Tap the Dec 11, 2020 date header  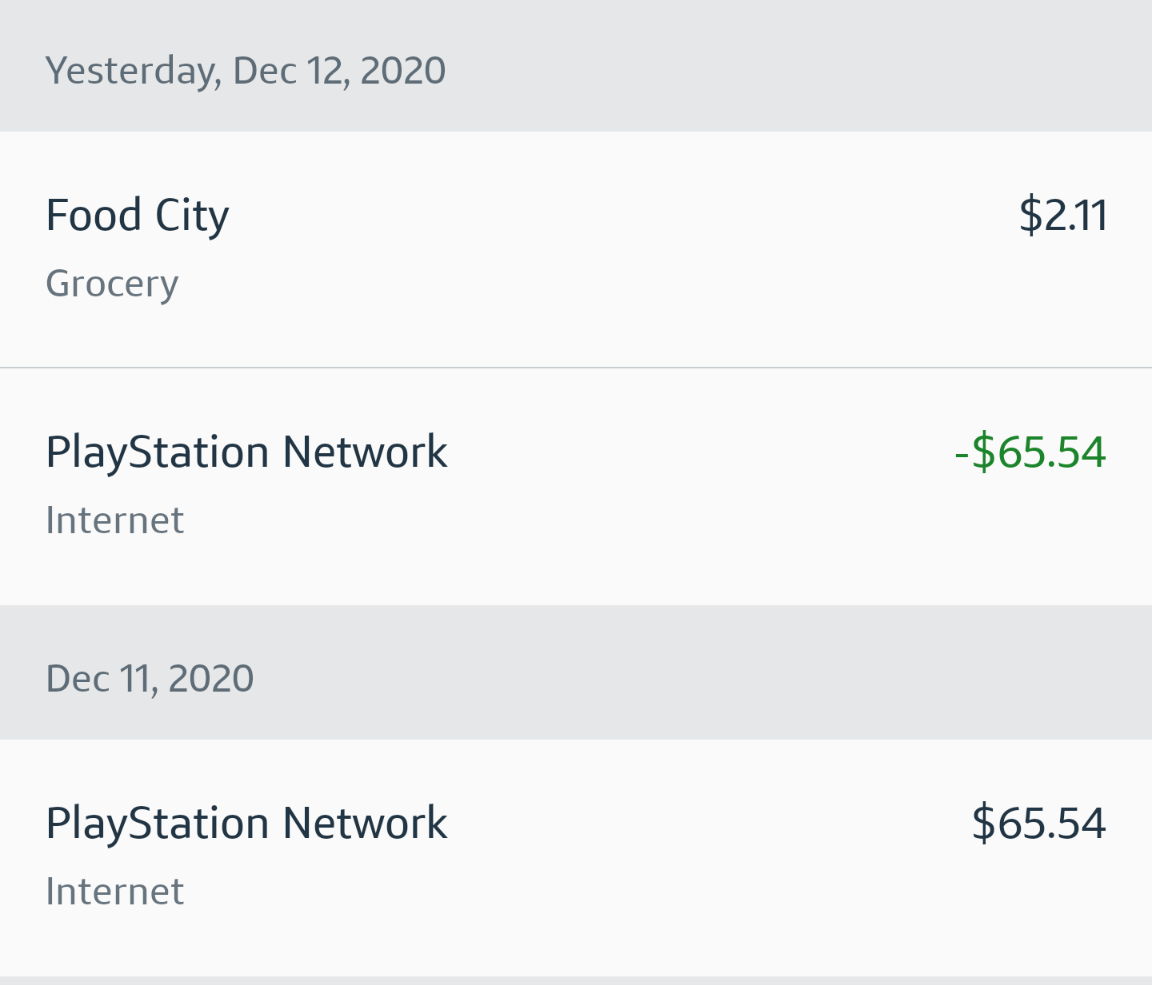tap(150, 679)
